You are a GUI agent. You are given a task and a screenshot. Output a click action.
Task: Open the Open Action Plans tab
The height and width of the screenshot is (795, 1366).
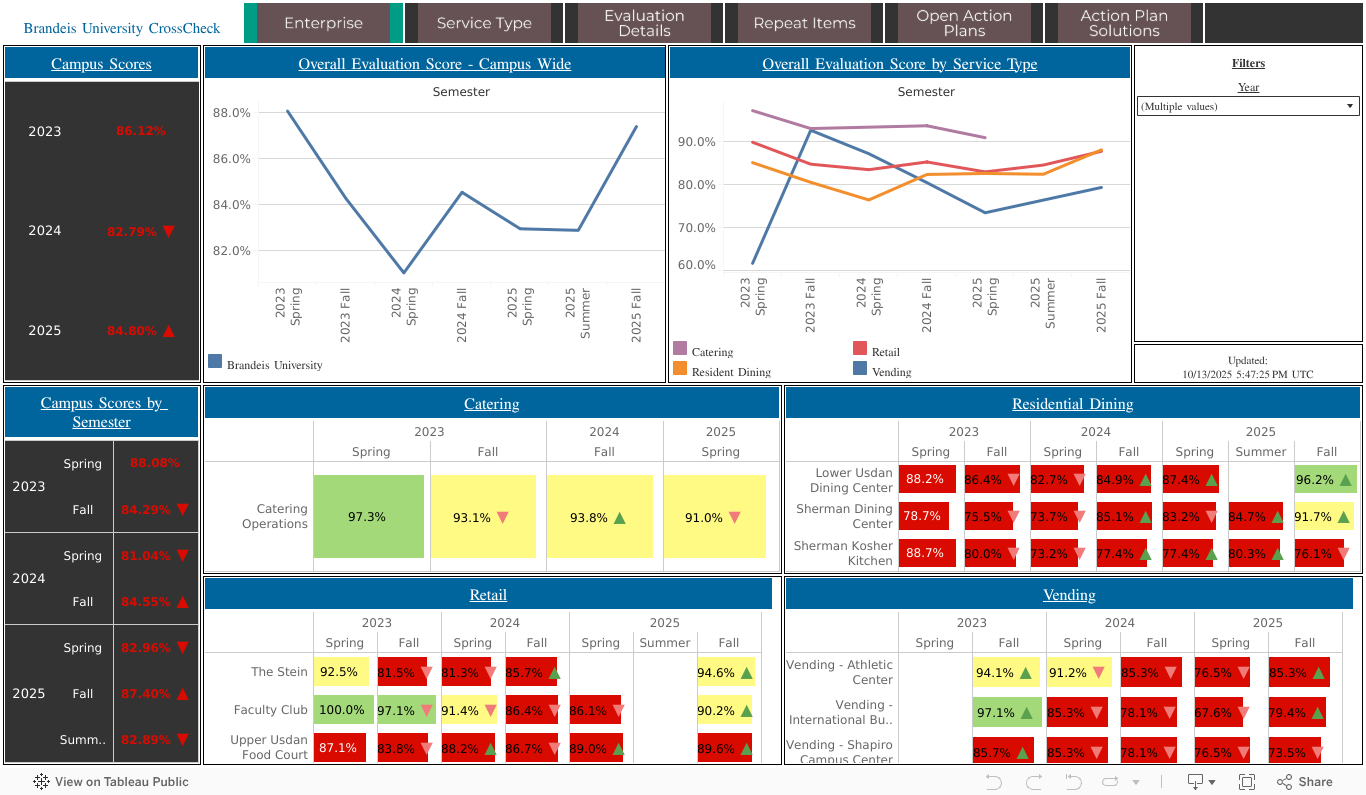pos(964,23)
